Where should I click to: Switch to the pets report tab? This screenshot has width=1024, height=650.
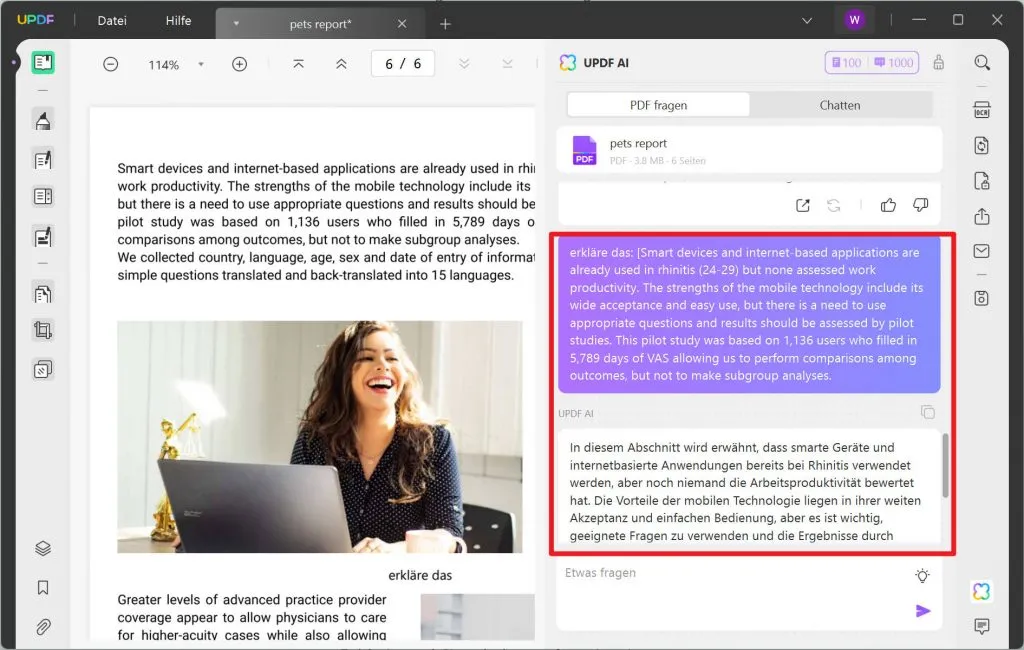[320, 24]
